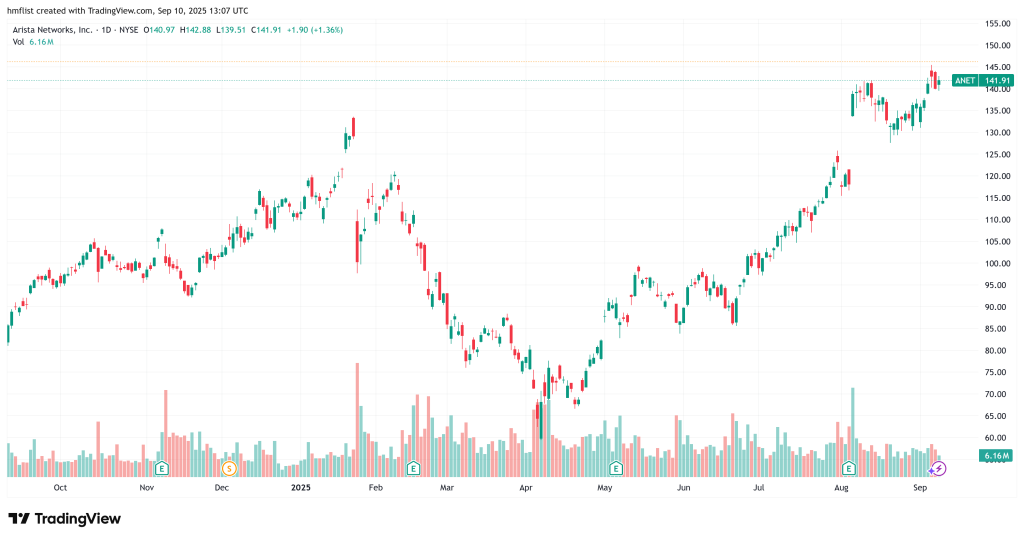Click the November earnings marker
Viewport: 1024px width, 540px height.
pyautogui.click(x=160, y=468)
